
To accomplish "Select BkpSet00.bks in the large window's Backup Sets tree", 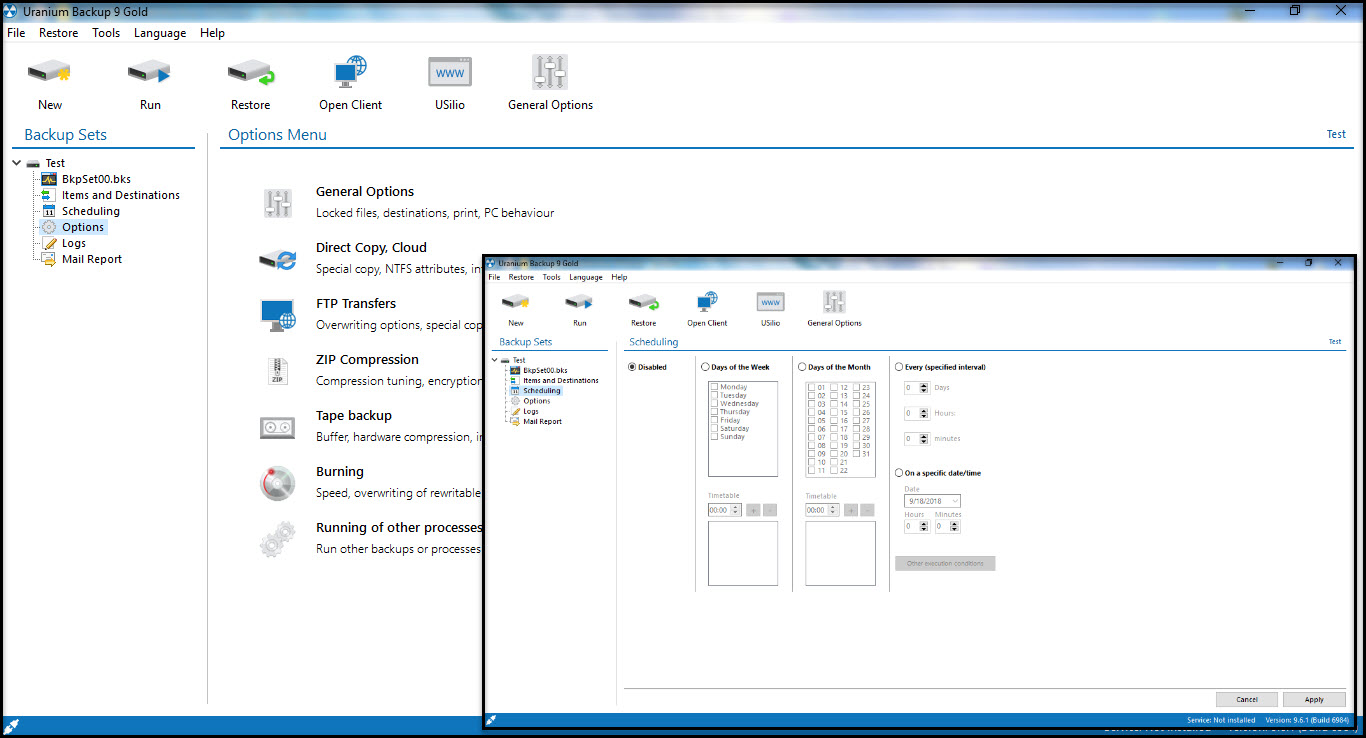I will (x=96, y=179).
